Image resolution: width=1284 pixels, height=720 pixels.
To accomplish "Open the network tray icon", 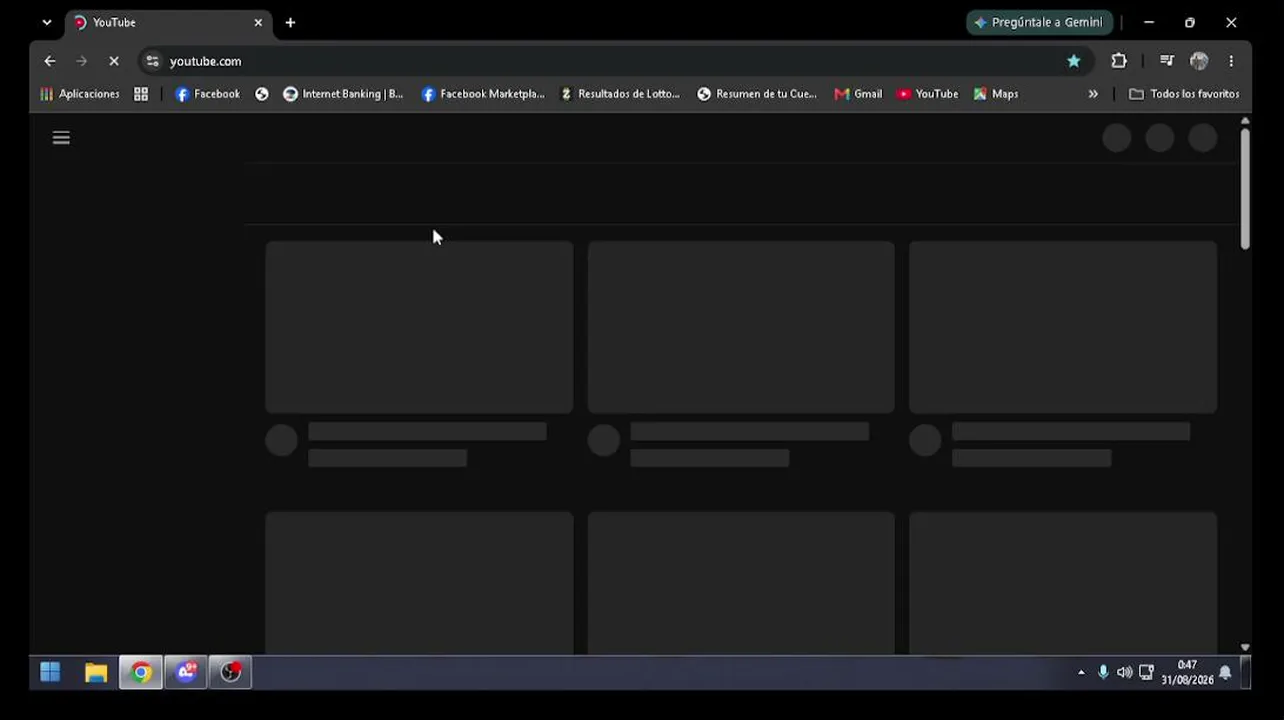I will [1146, 673].
